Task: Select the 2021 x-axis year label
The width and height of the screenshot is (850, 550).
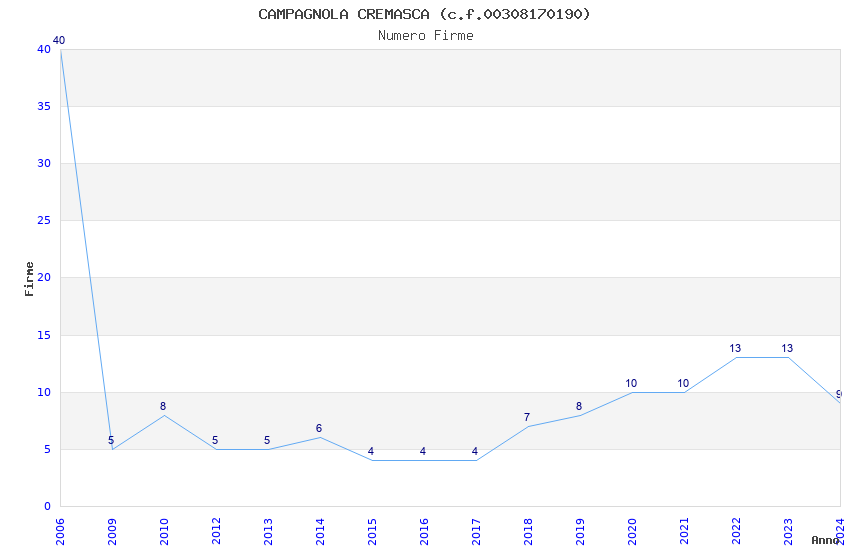Action: pos(685,532)
